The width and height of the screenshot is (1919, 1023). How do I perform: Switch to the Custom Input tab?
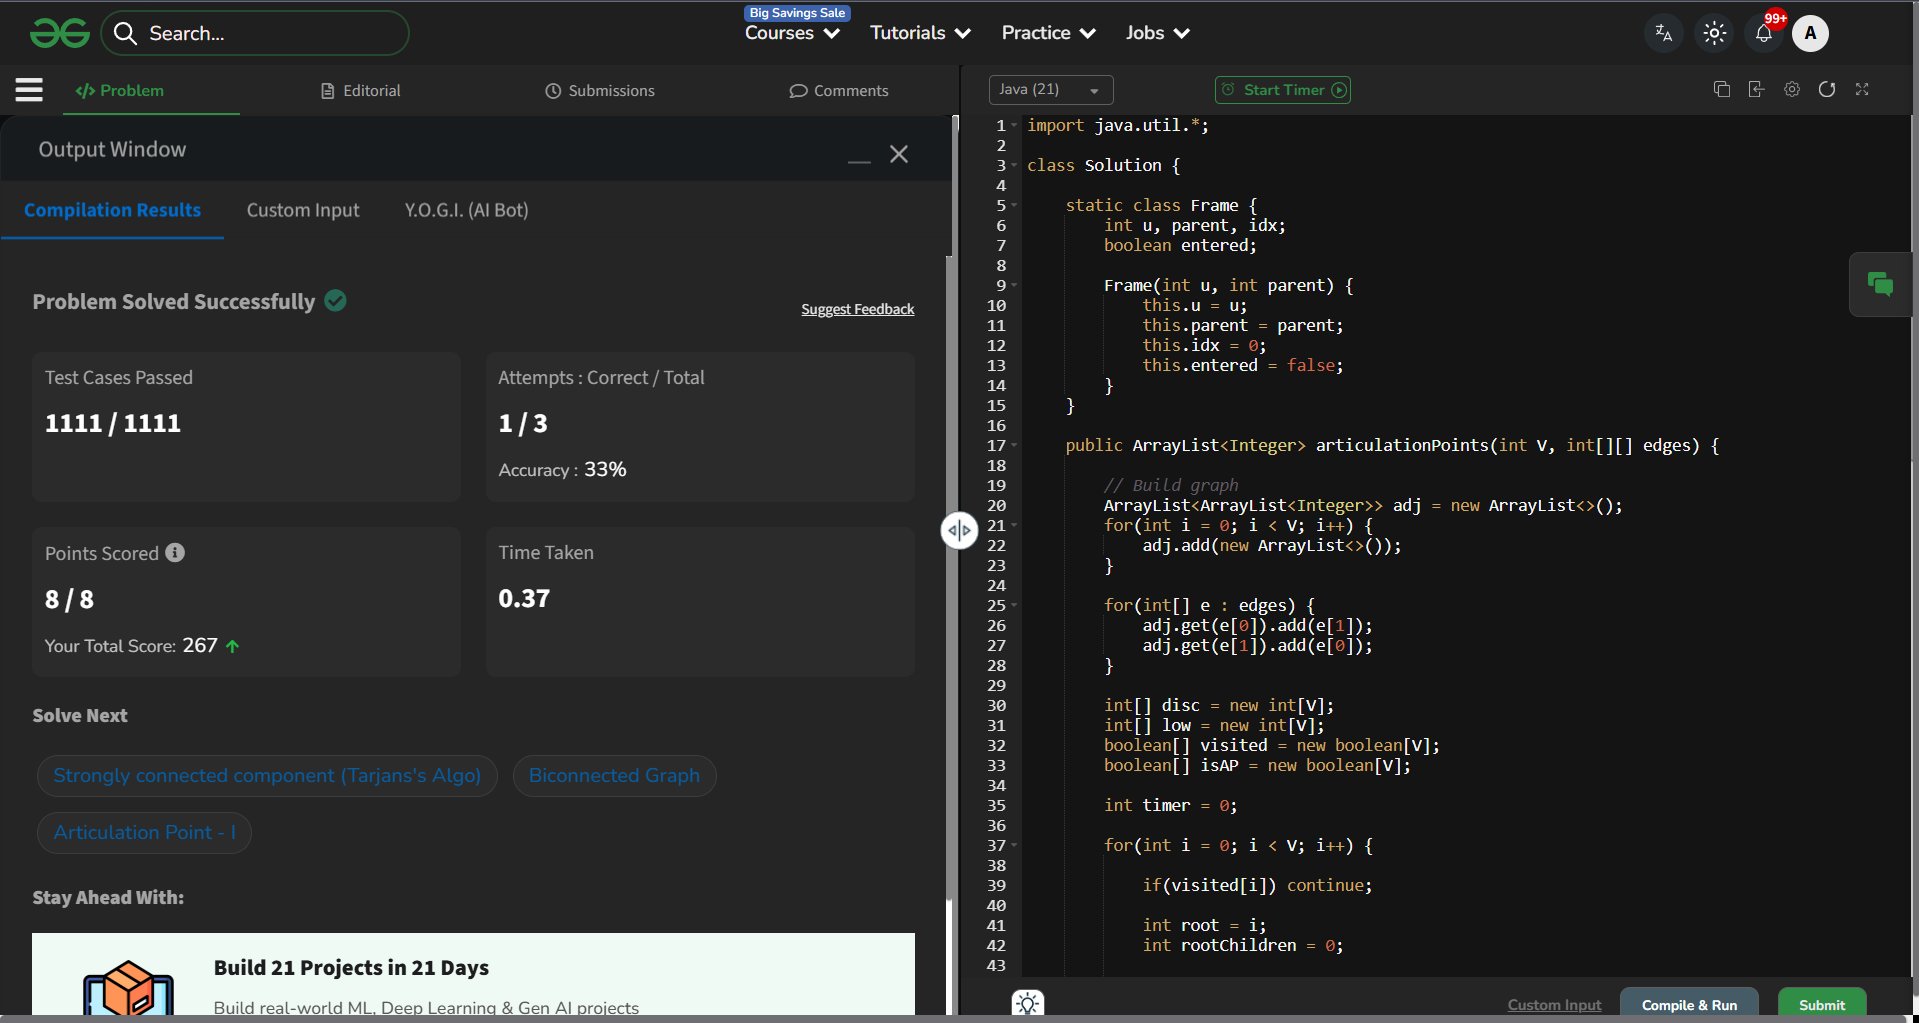tap(303, 210)
